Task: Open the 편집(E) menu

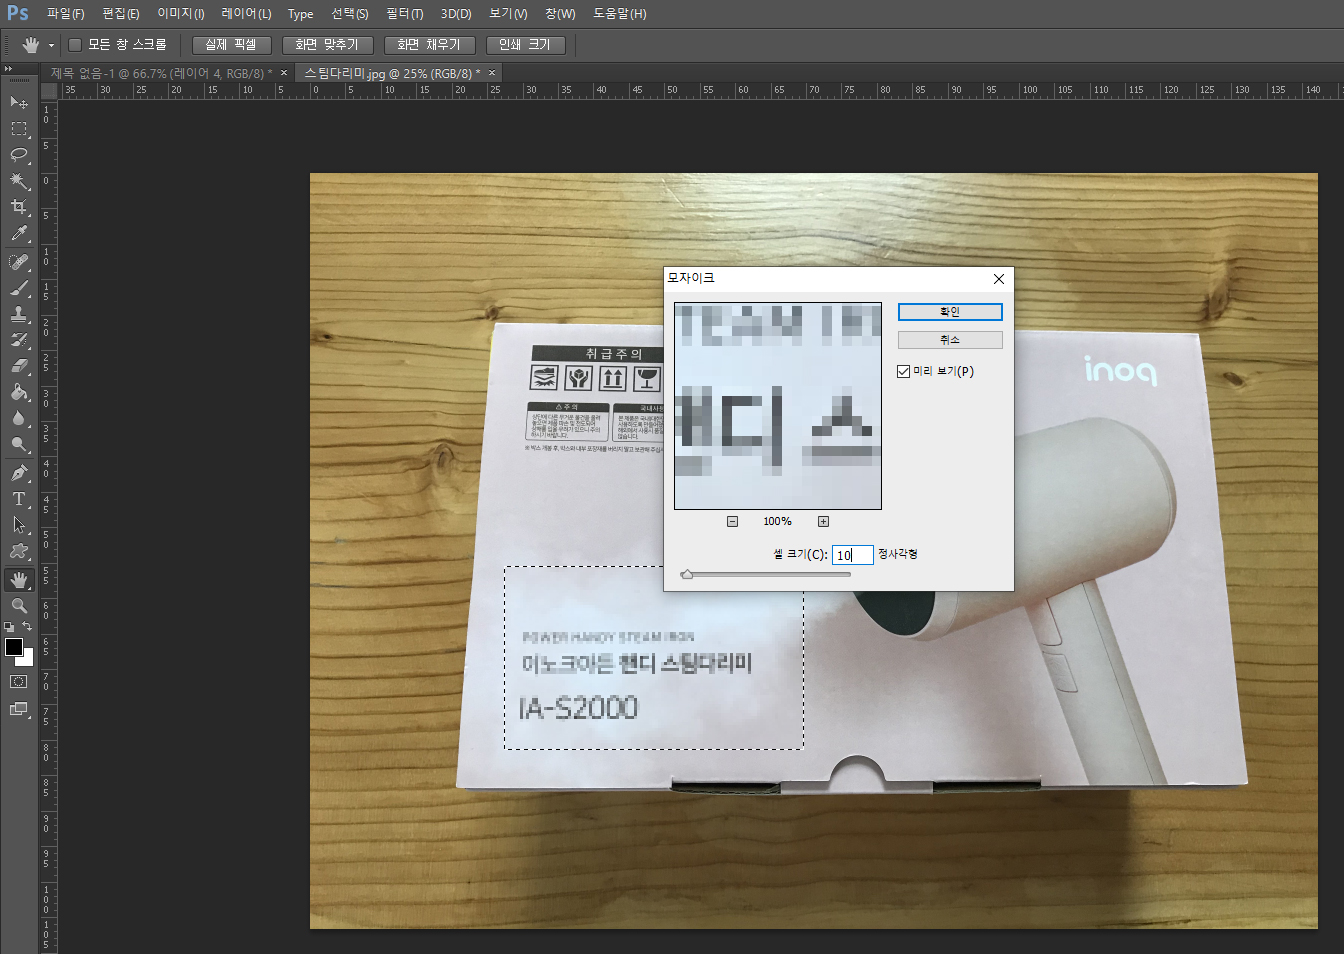Action: [121, 13]
